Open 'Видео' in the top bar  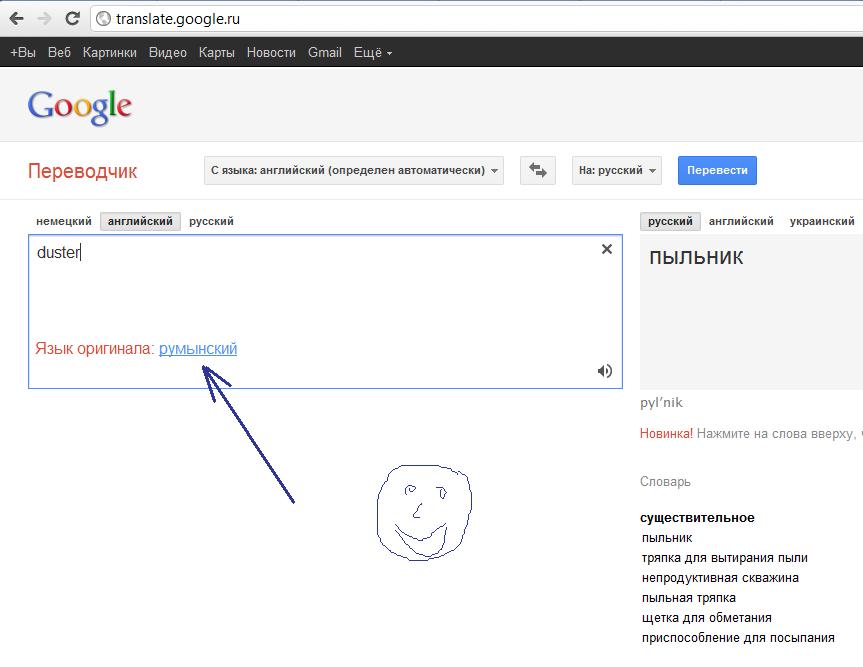tap(168, 52)
